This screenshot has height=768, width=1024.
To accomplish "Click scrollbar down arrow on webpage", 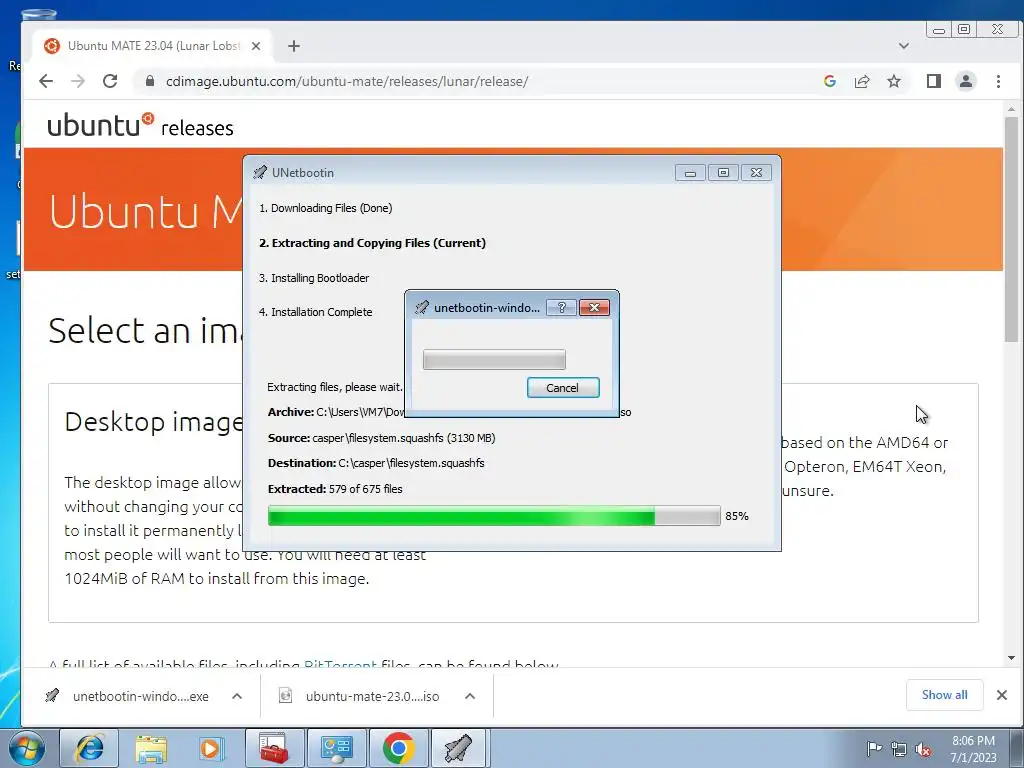I will [x=1012, y=658].
